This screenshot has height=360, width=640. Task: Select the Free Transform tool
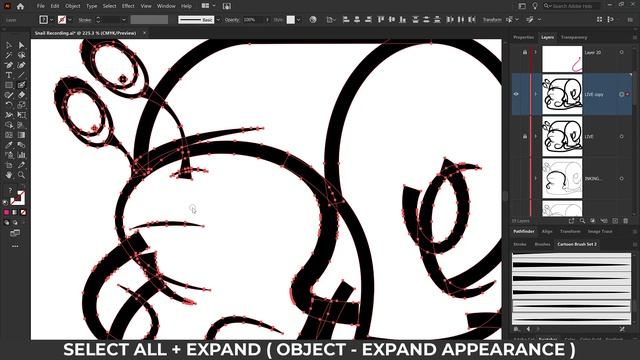point(21,115)
